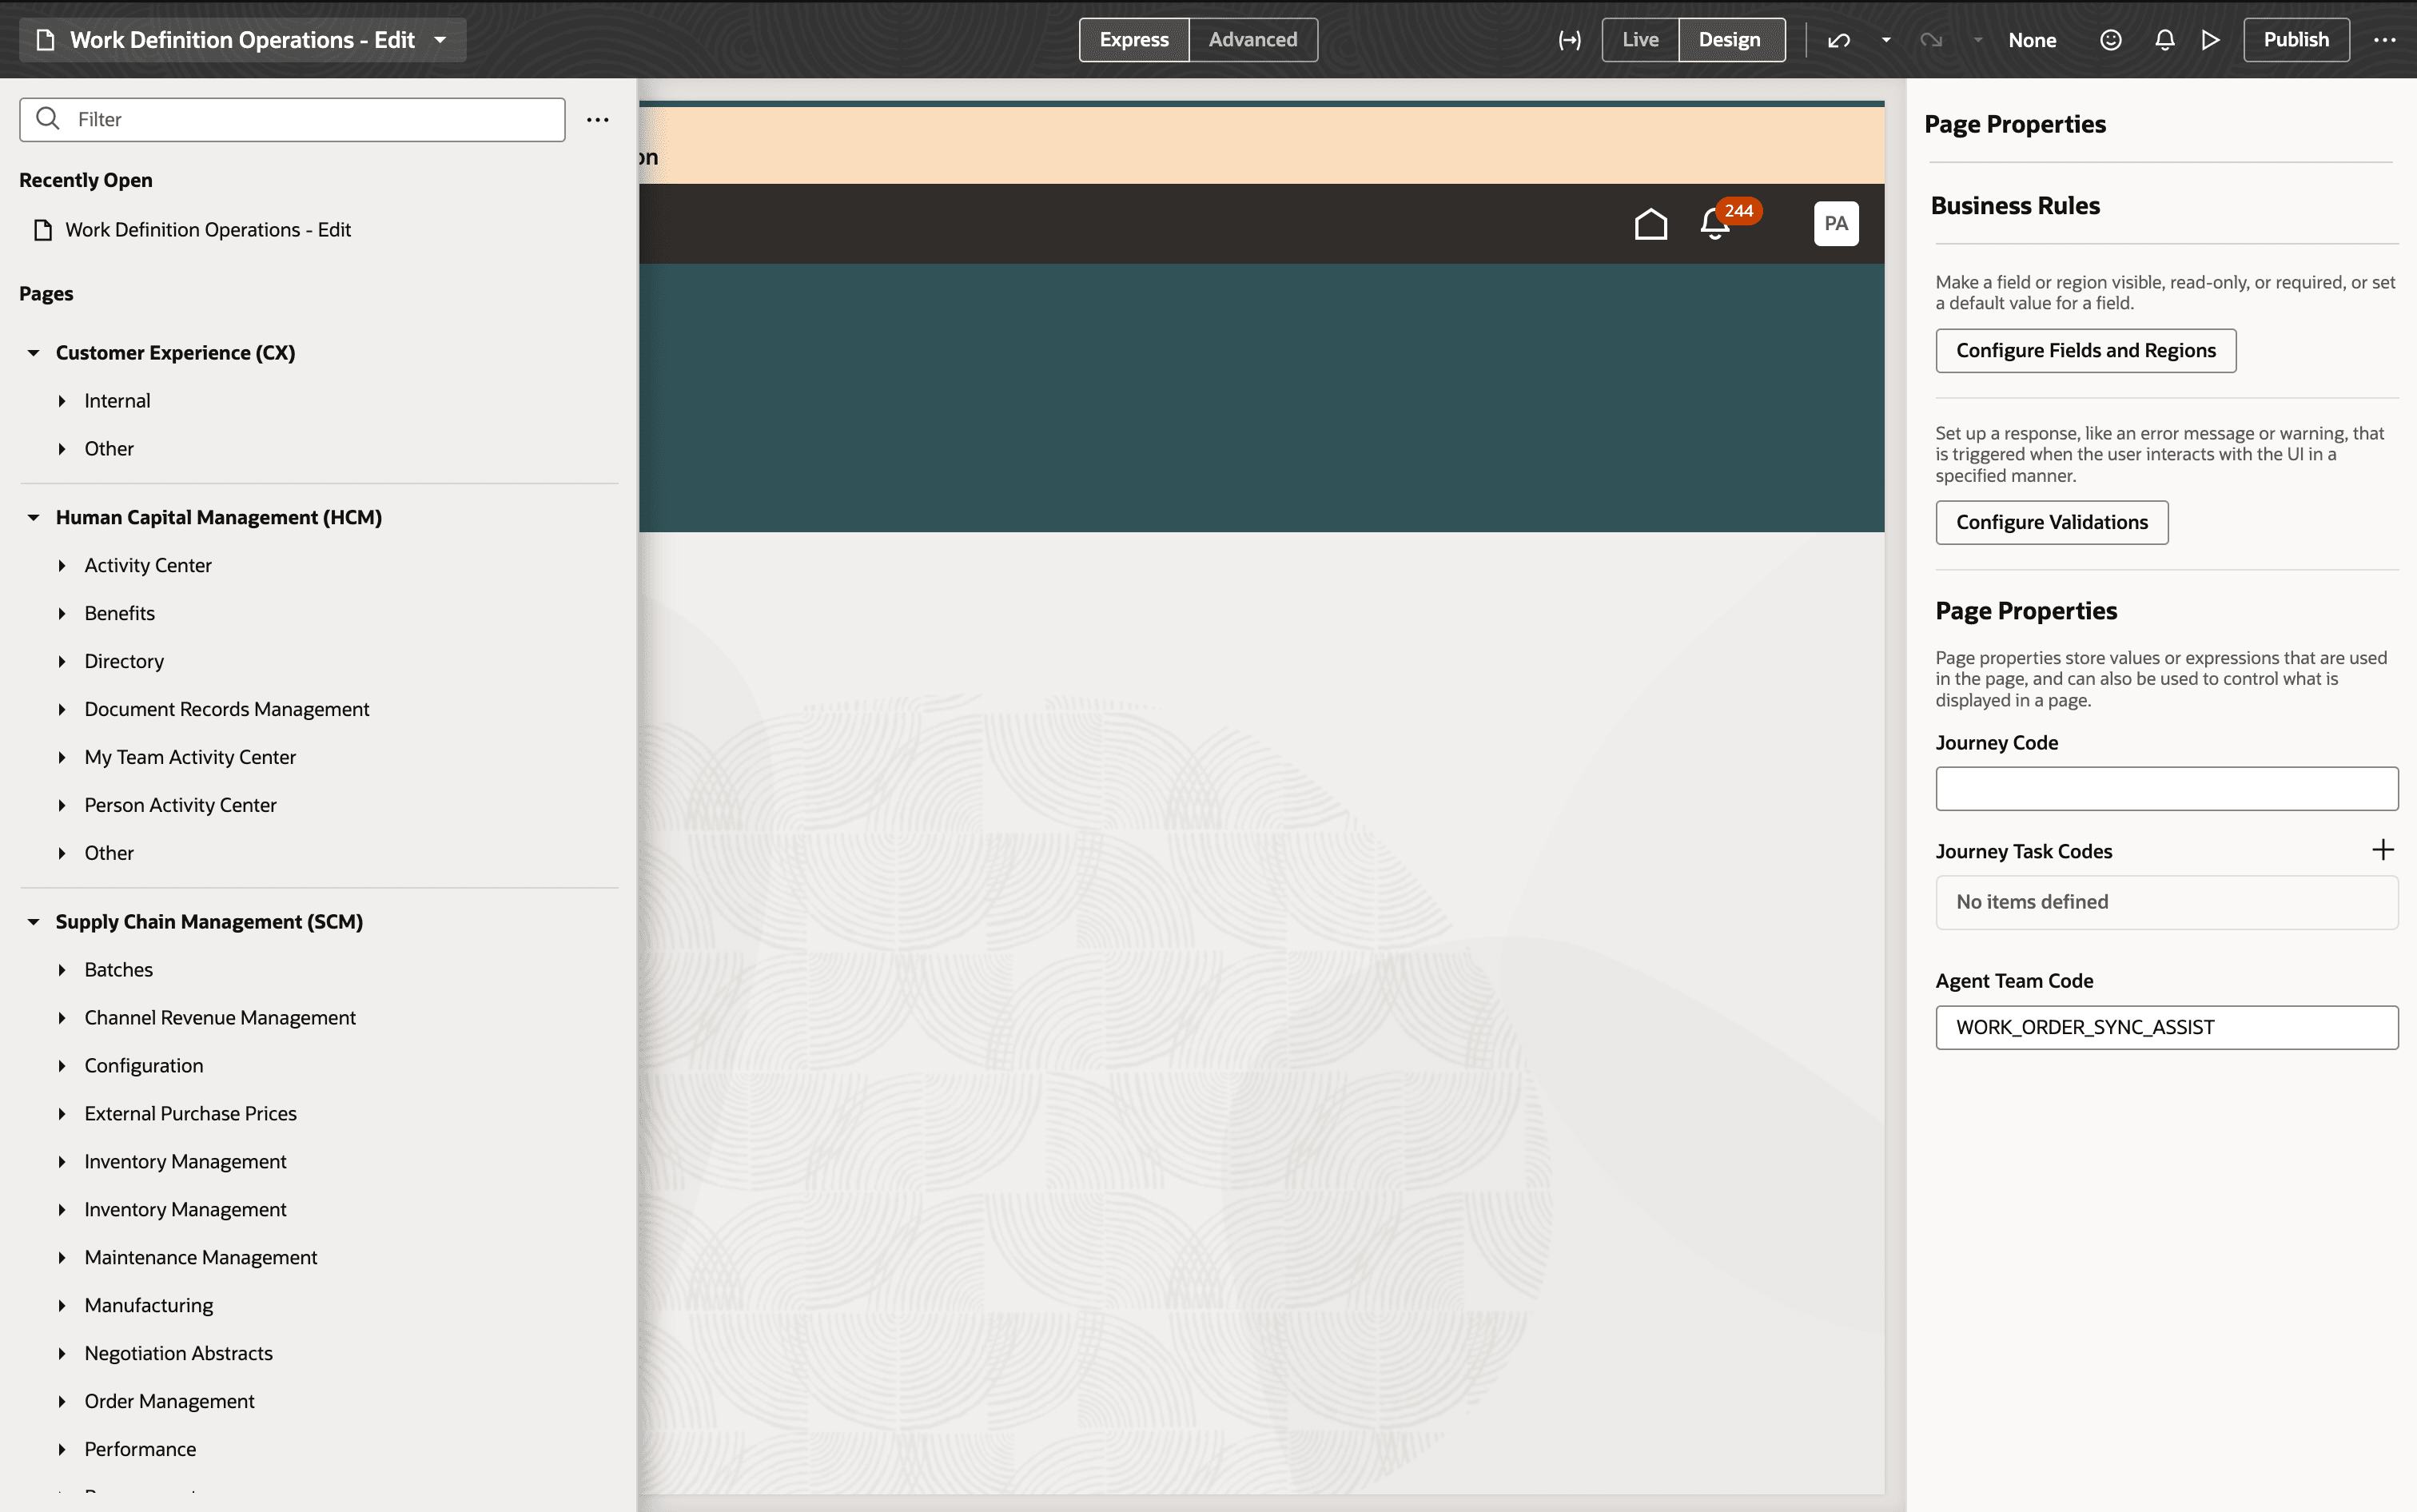2417x1512 pixels.
Task: Click the code view icon in the header
Action: (1568, 39)
